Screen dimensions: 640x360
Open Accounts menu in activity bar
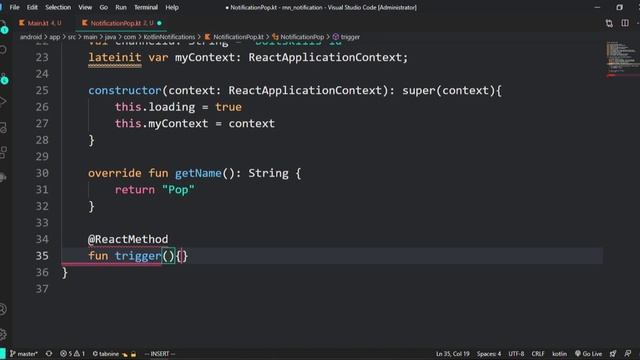(x=3, y=309)
